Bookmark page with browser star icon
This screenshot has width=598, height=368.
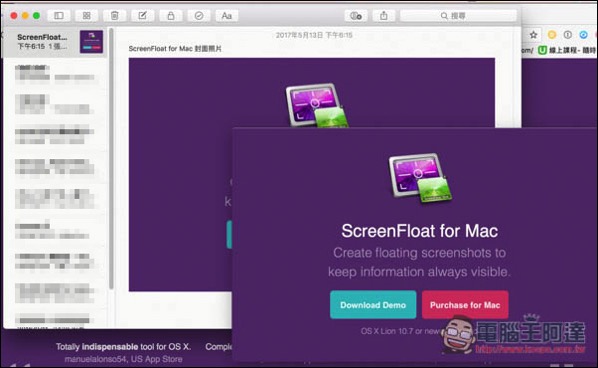(x=534, y=35)
